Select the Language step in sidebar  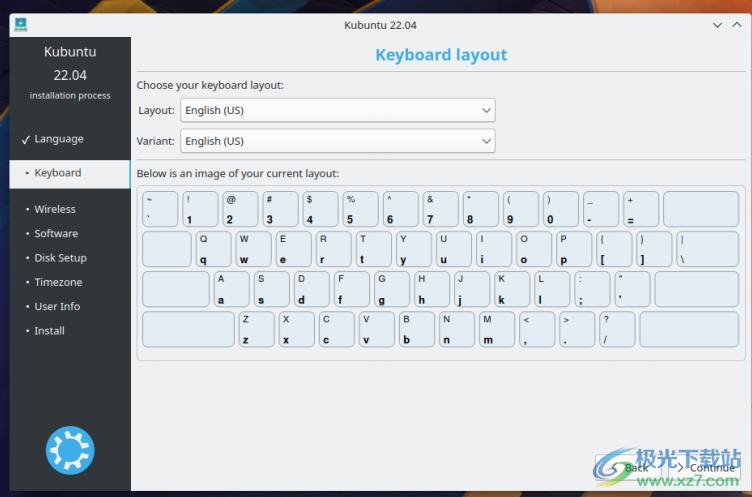(x=59, y=139)
